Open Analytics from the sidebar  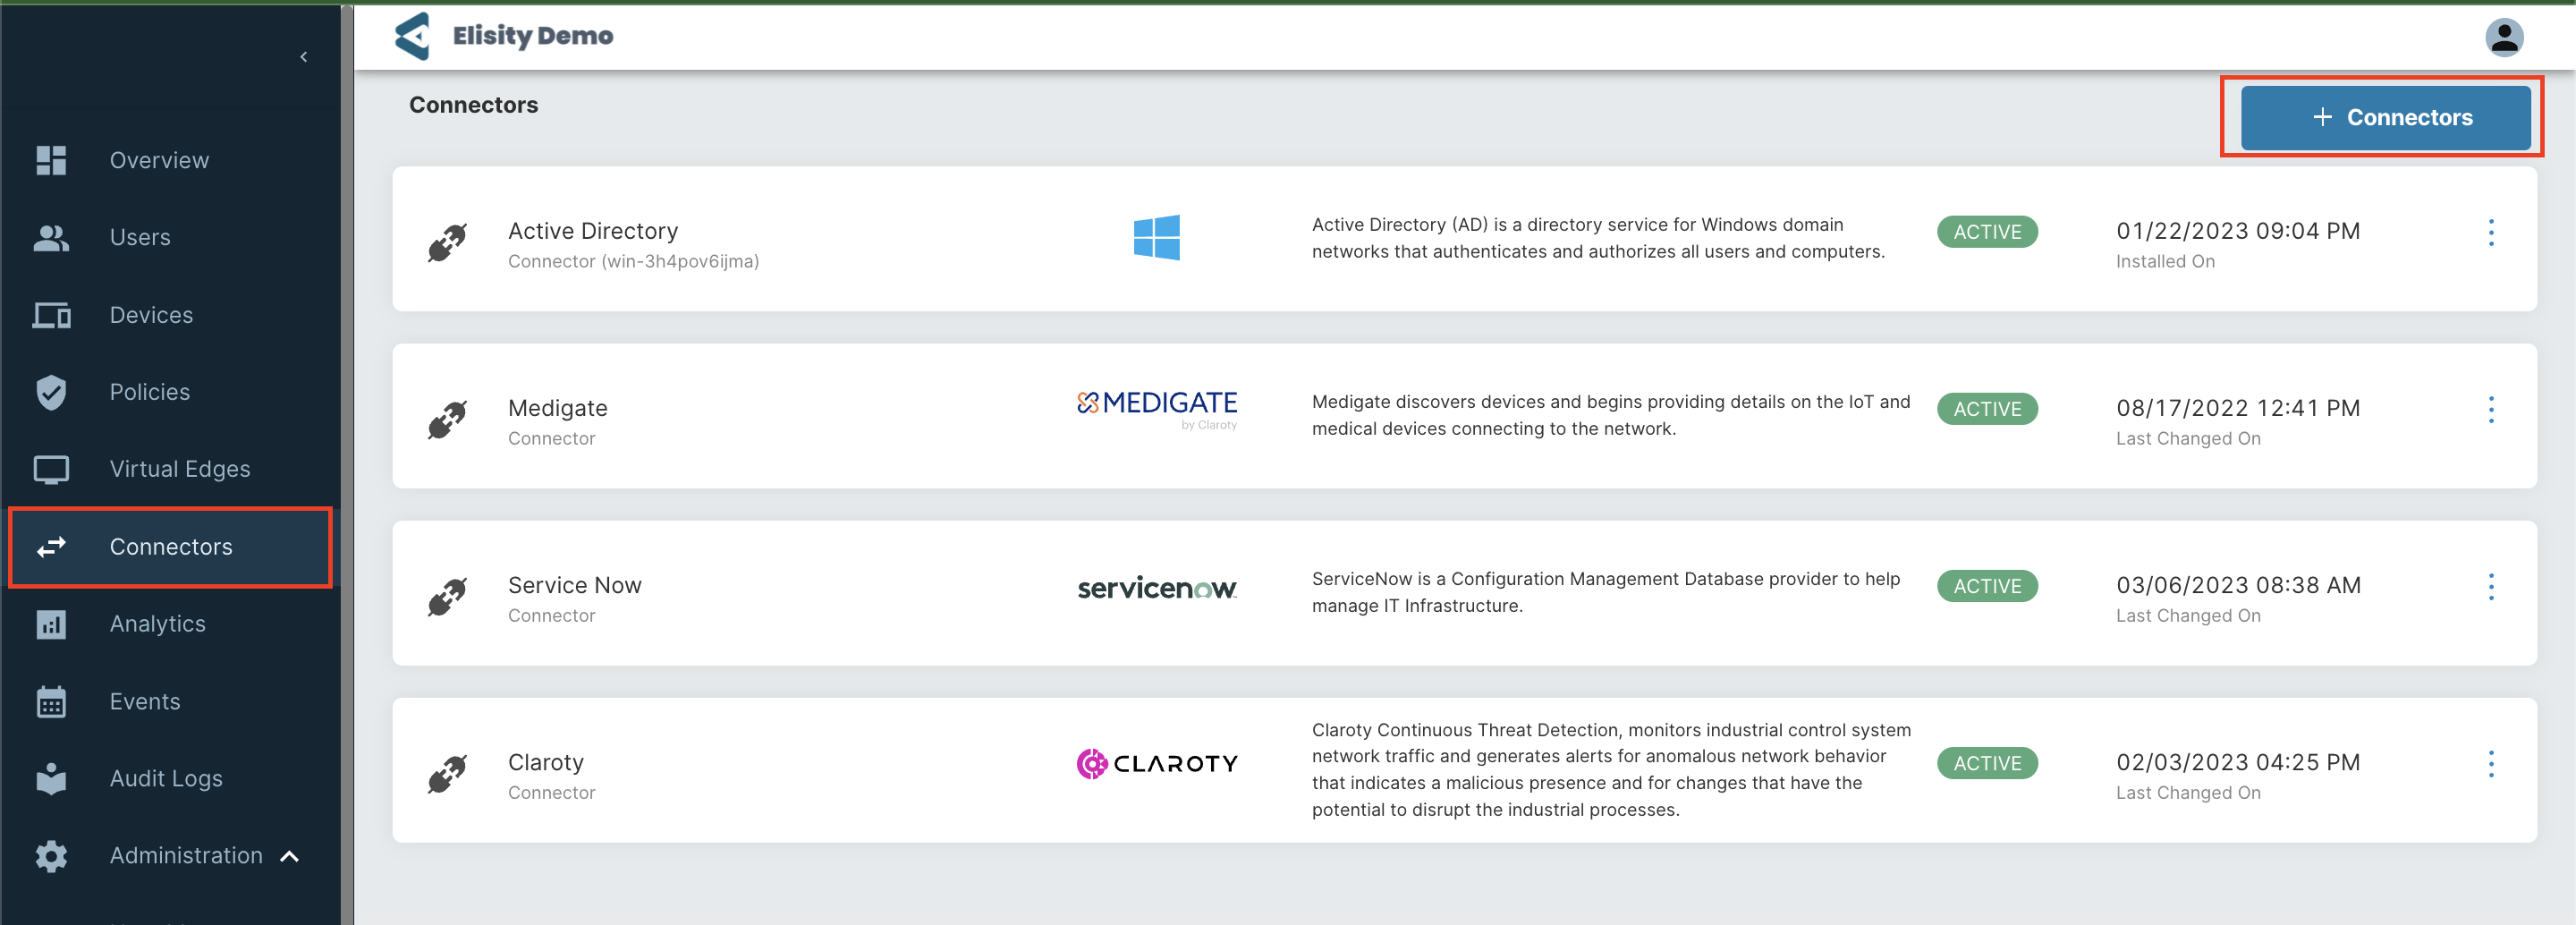click(x=158, y=624)
